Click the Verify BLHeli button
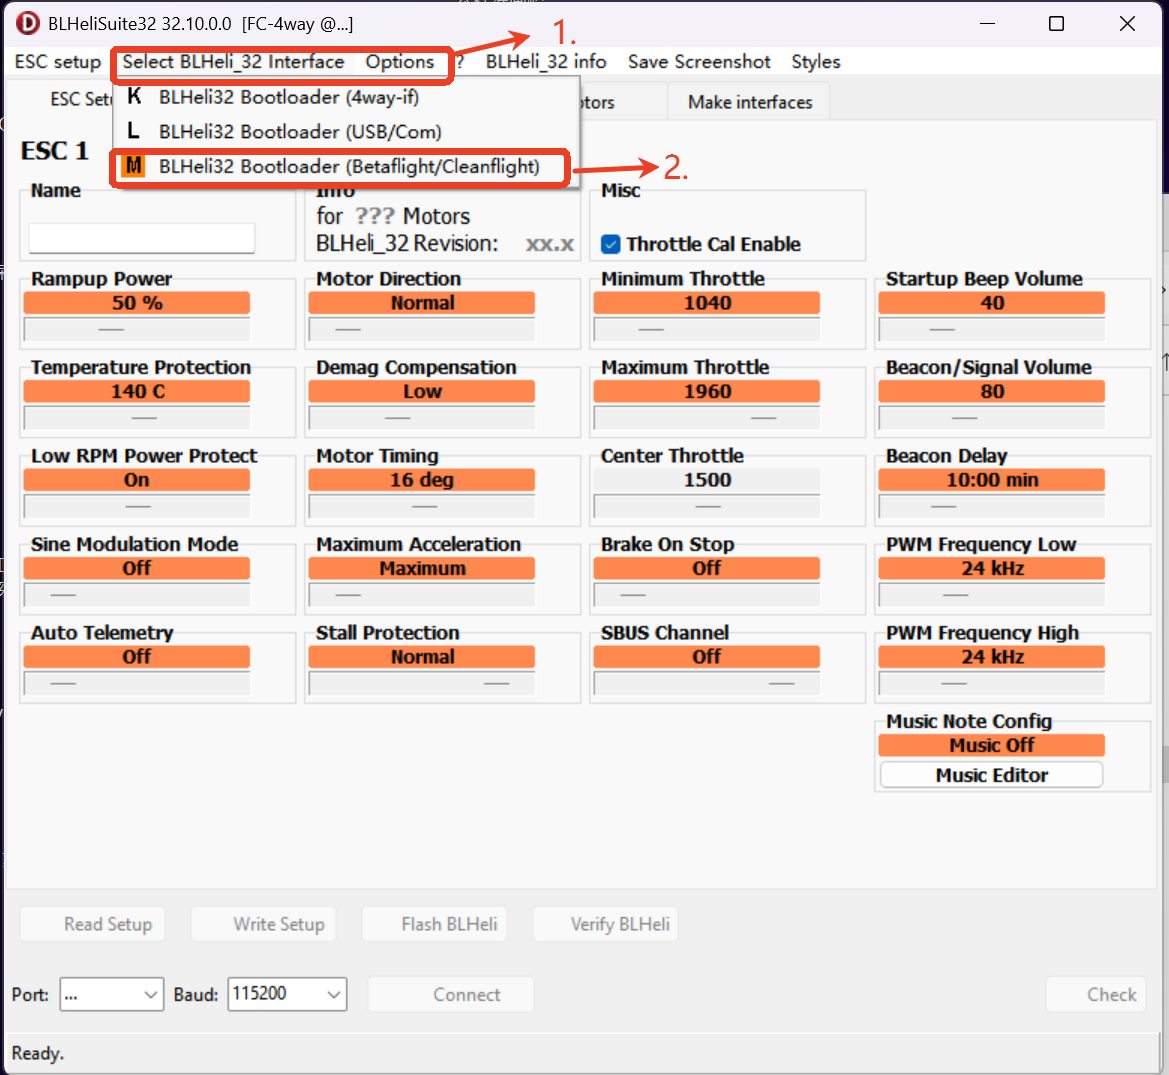The width and height of the screenshot is (1169, 1075). tap(605, 924)
